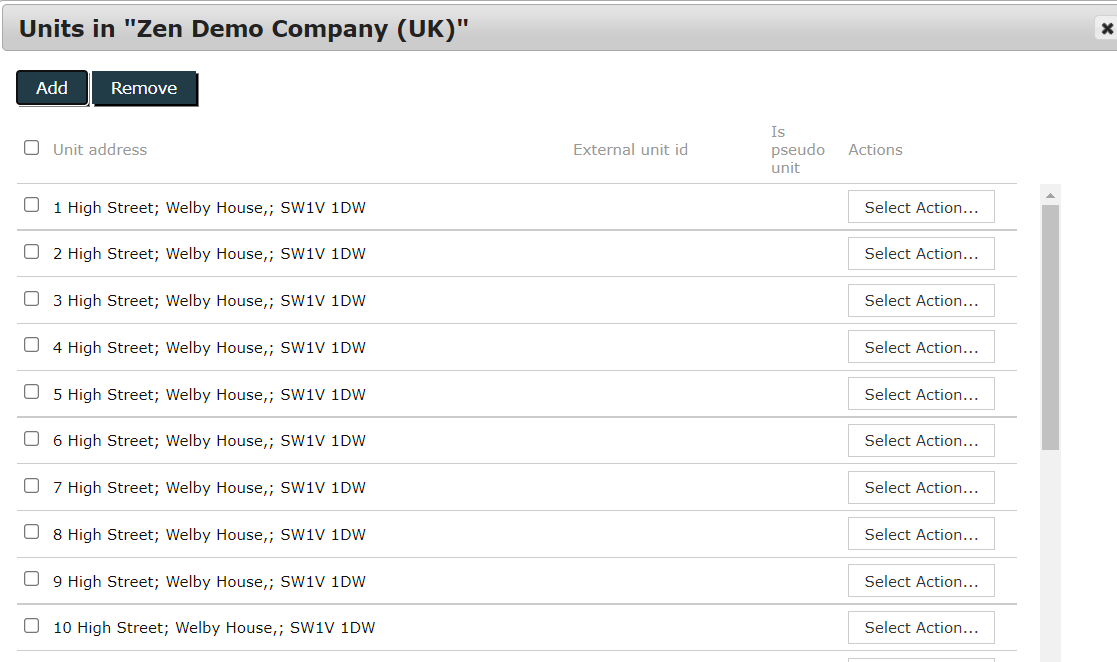Click the Unit address column header
This screenshot has height=662, width=1117.
[x=100, y=150]
